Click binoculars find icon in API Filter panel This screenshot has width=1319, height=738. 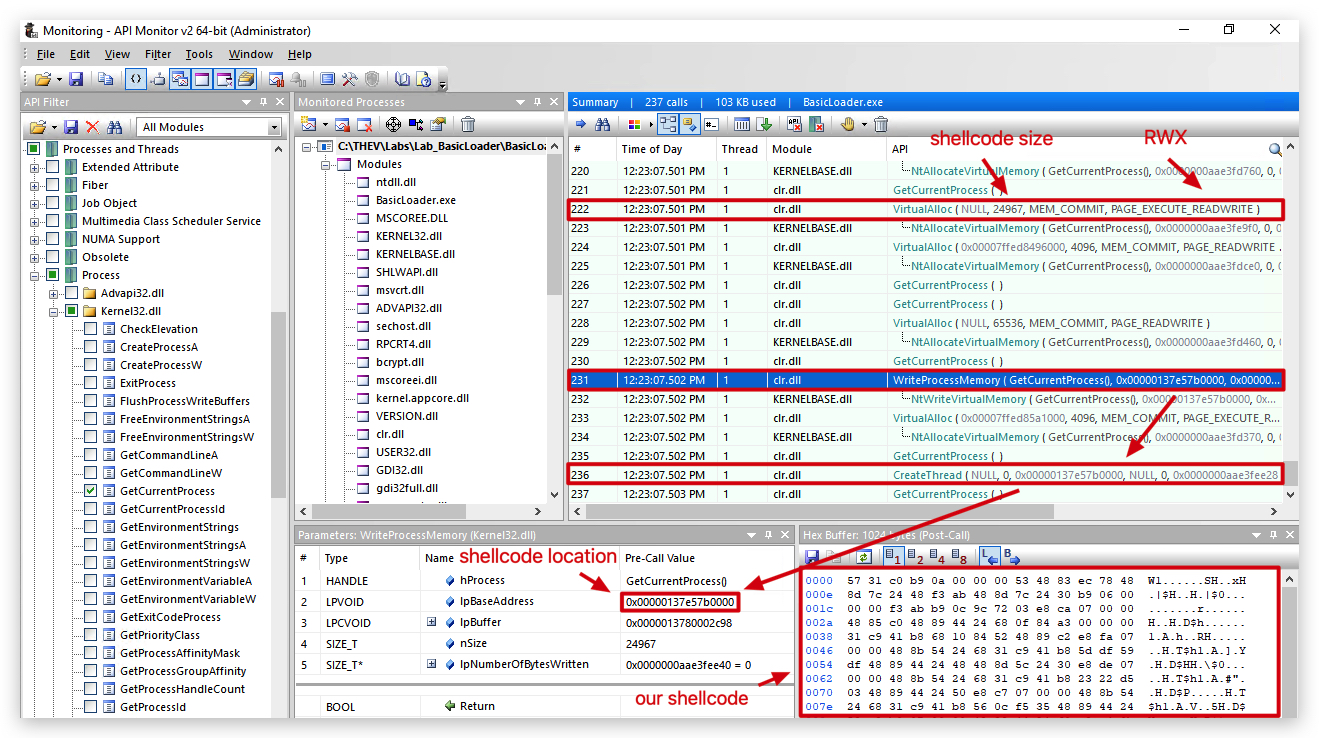115,127
